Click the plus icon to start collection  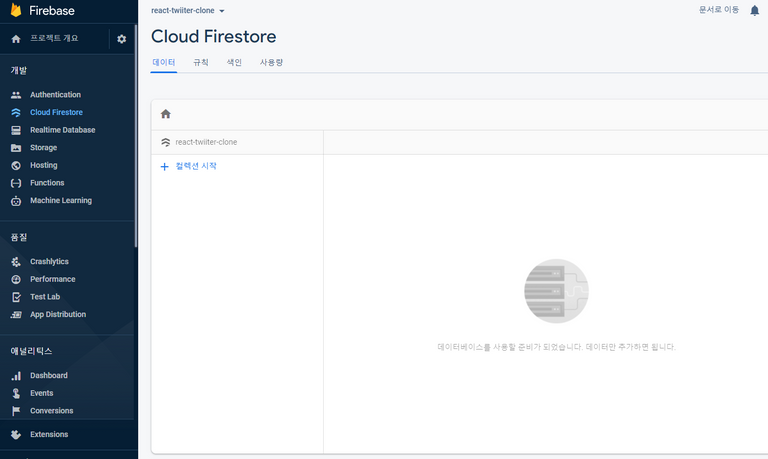[165, 167]
